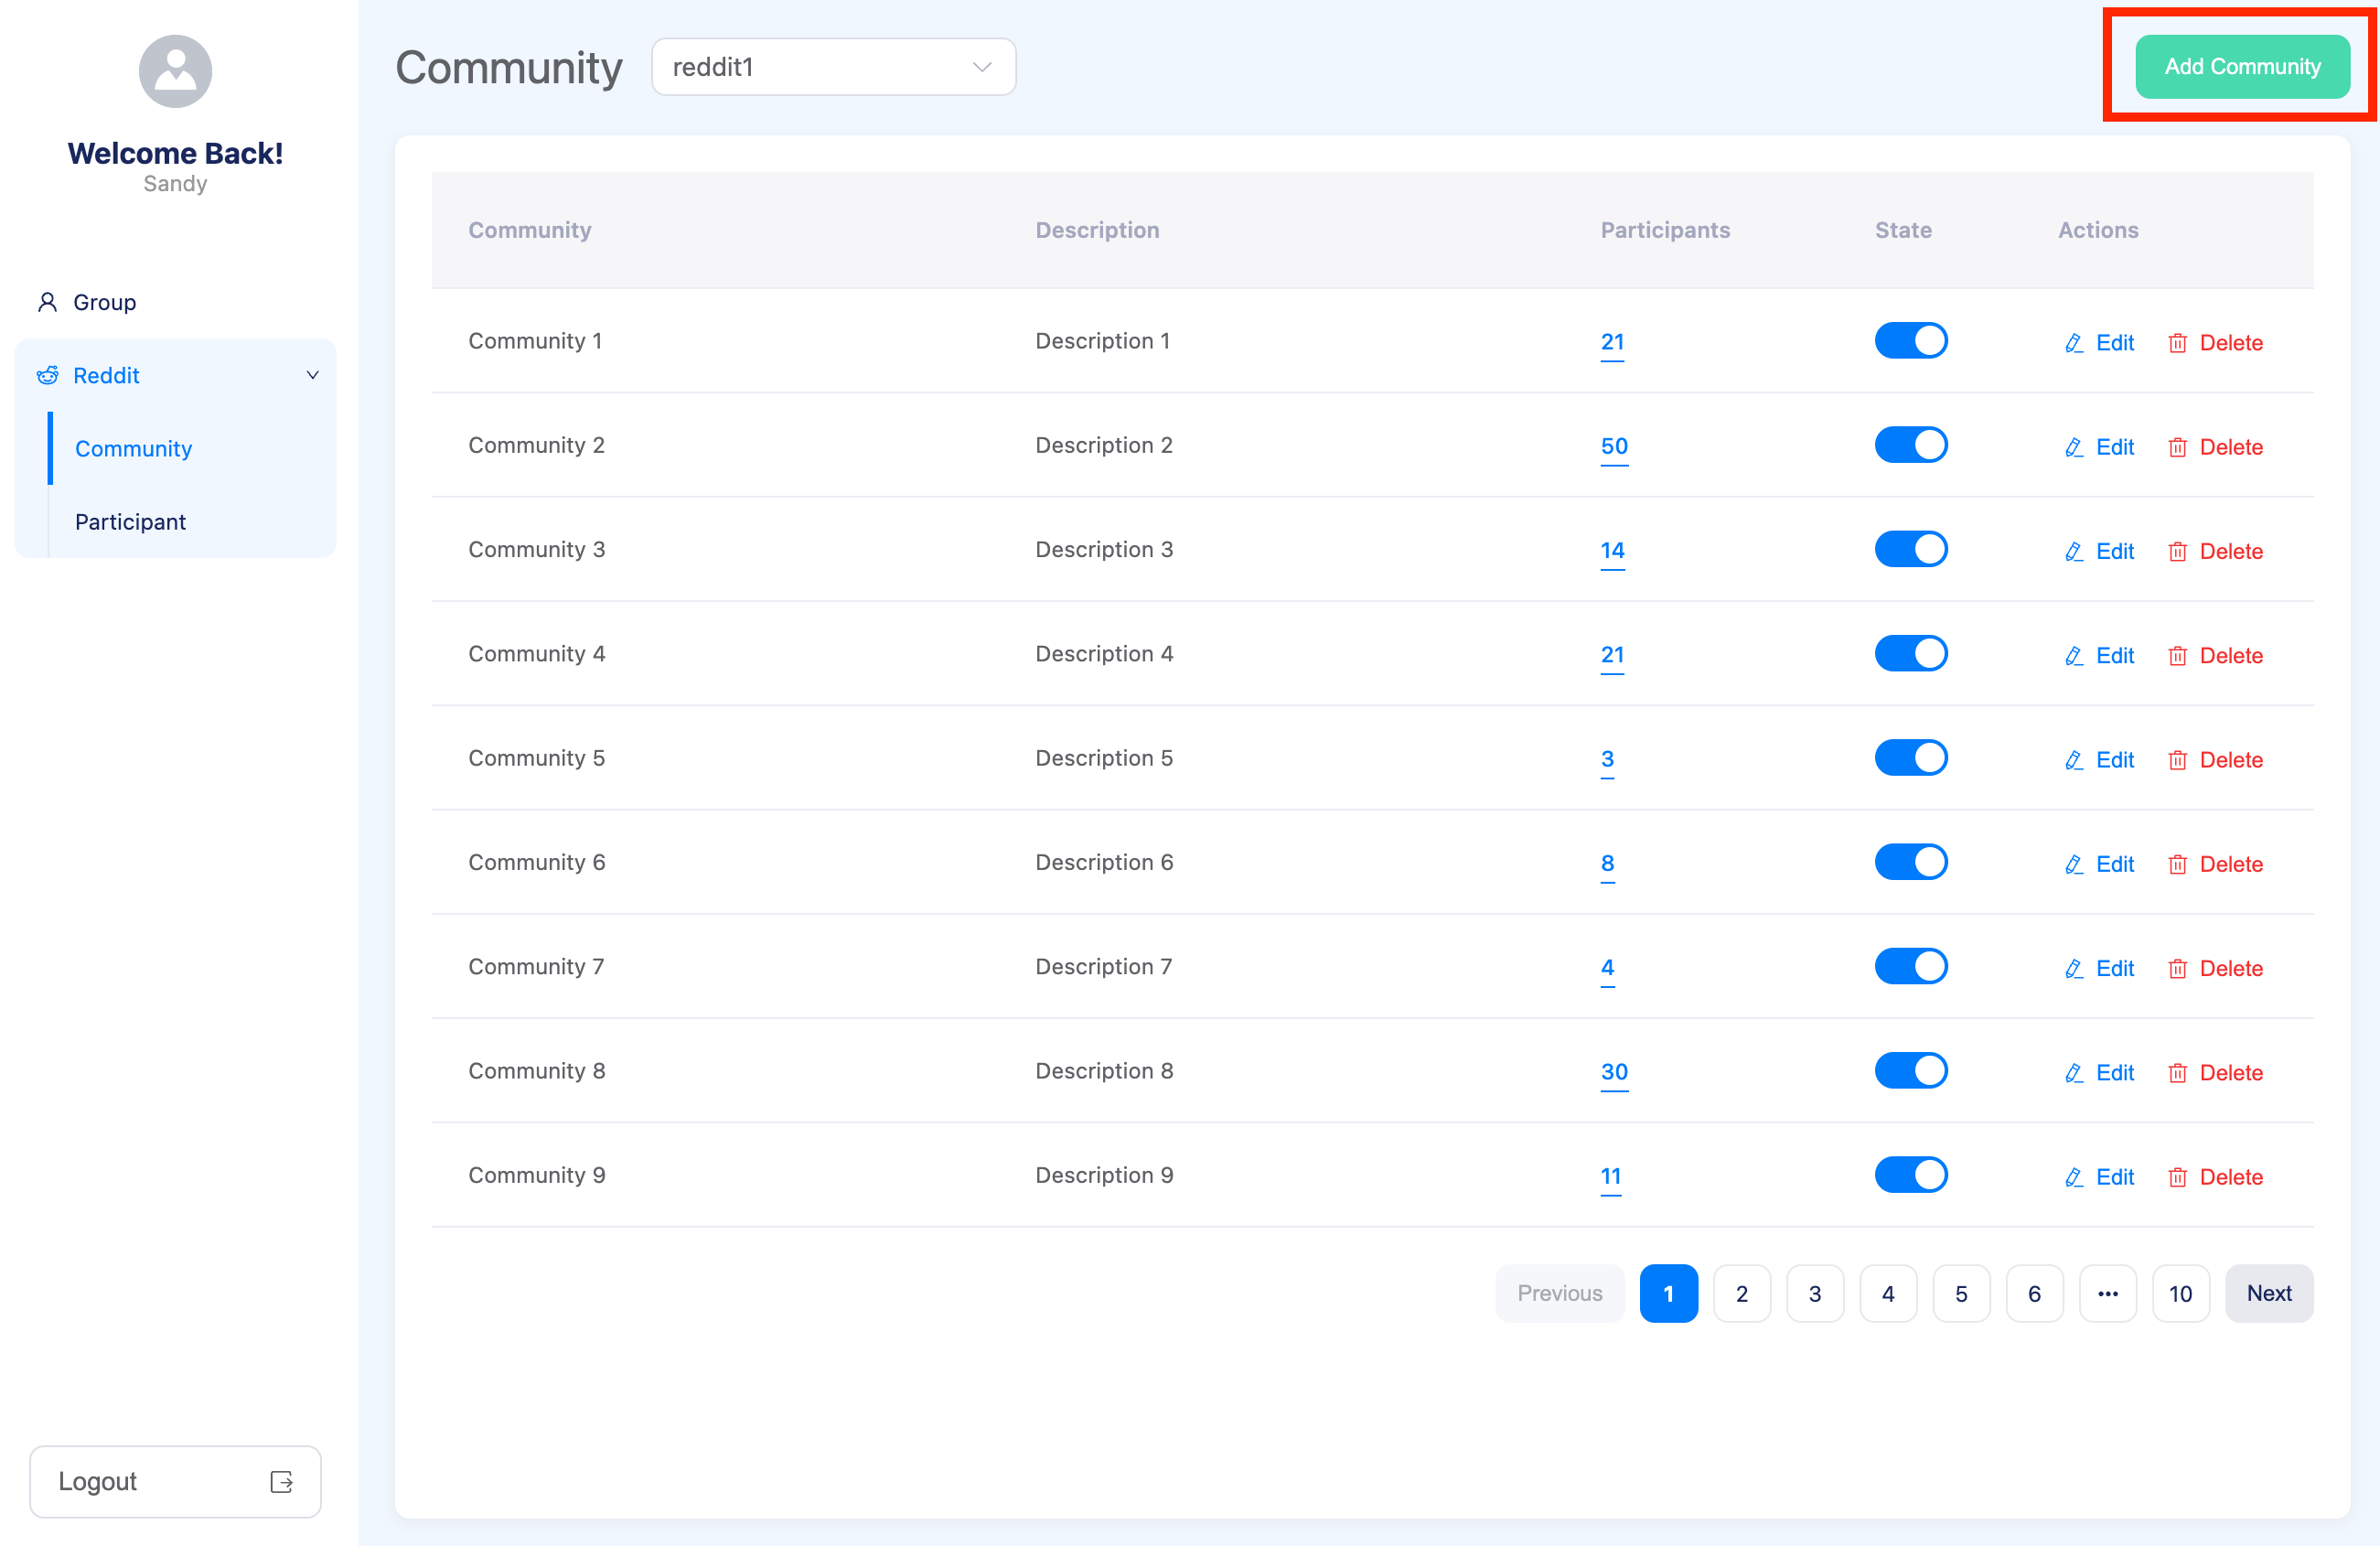Click the pencil icon for Community 9
This screenshot has height=1546, width=2380.
2074,1177
